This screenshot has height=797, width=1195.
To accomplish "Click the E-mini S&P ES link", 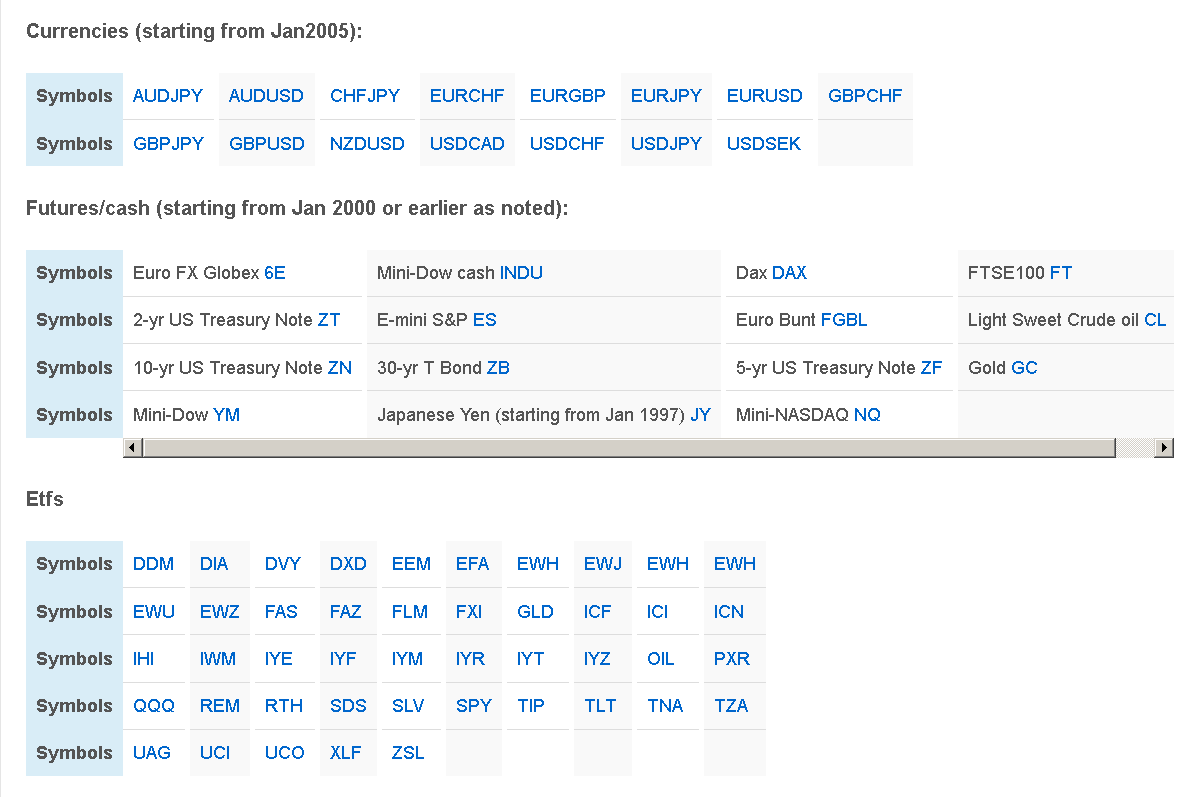I will tap(485, 320).
